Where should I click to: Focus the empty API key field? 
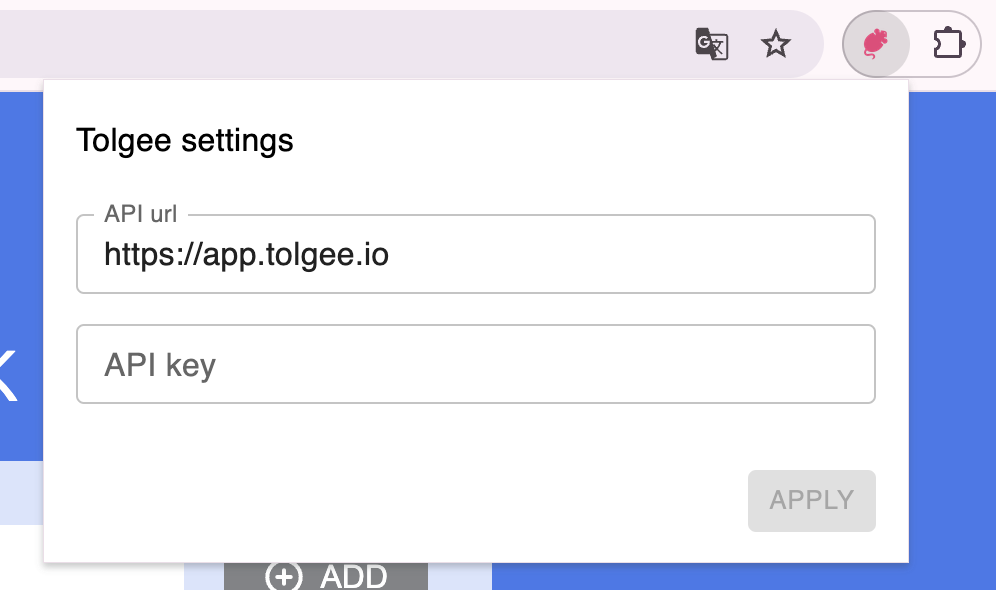click(476, 364)
